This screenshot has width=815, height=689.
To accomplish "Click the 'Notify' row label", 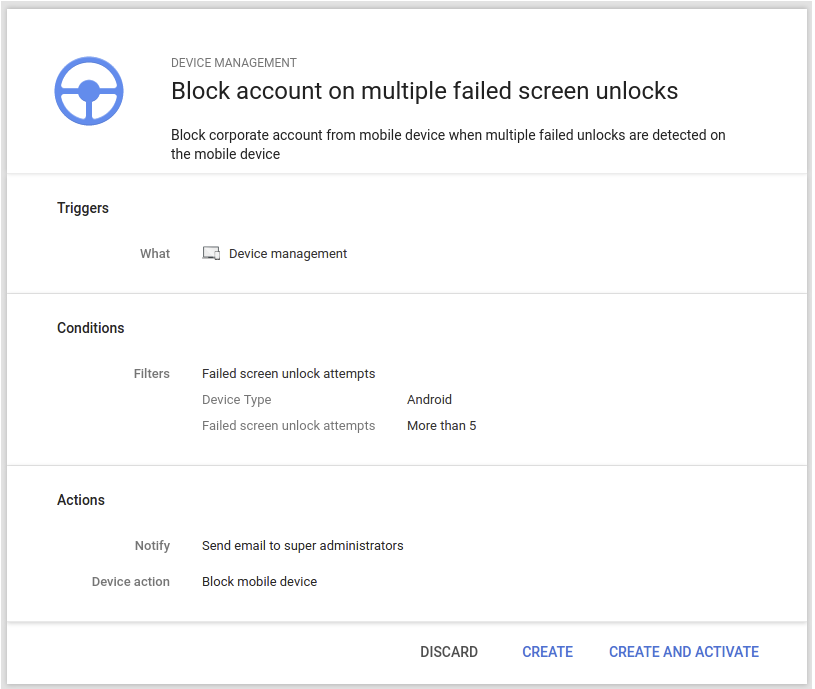I will [152, 546].
